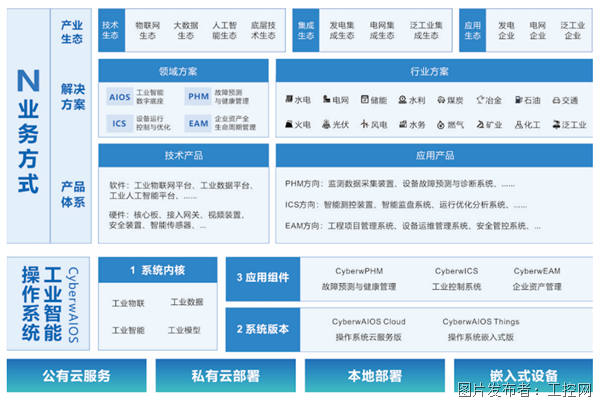The height and width of the screenshot is (404, 600).
Task: Select the EAM badge in 领域方案
Action: [198, 123]
